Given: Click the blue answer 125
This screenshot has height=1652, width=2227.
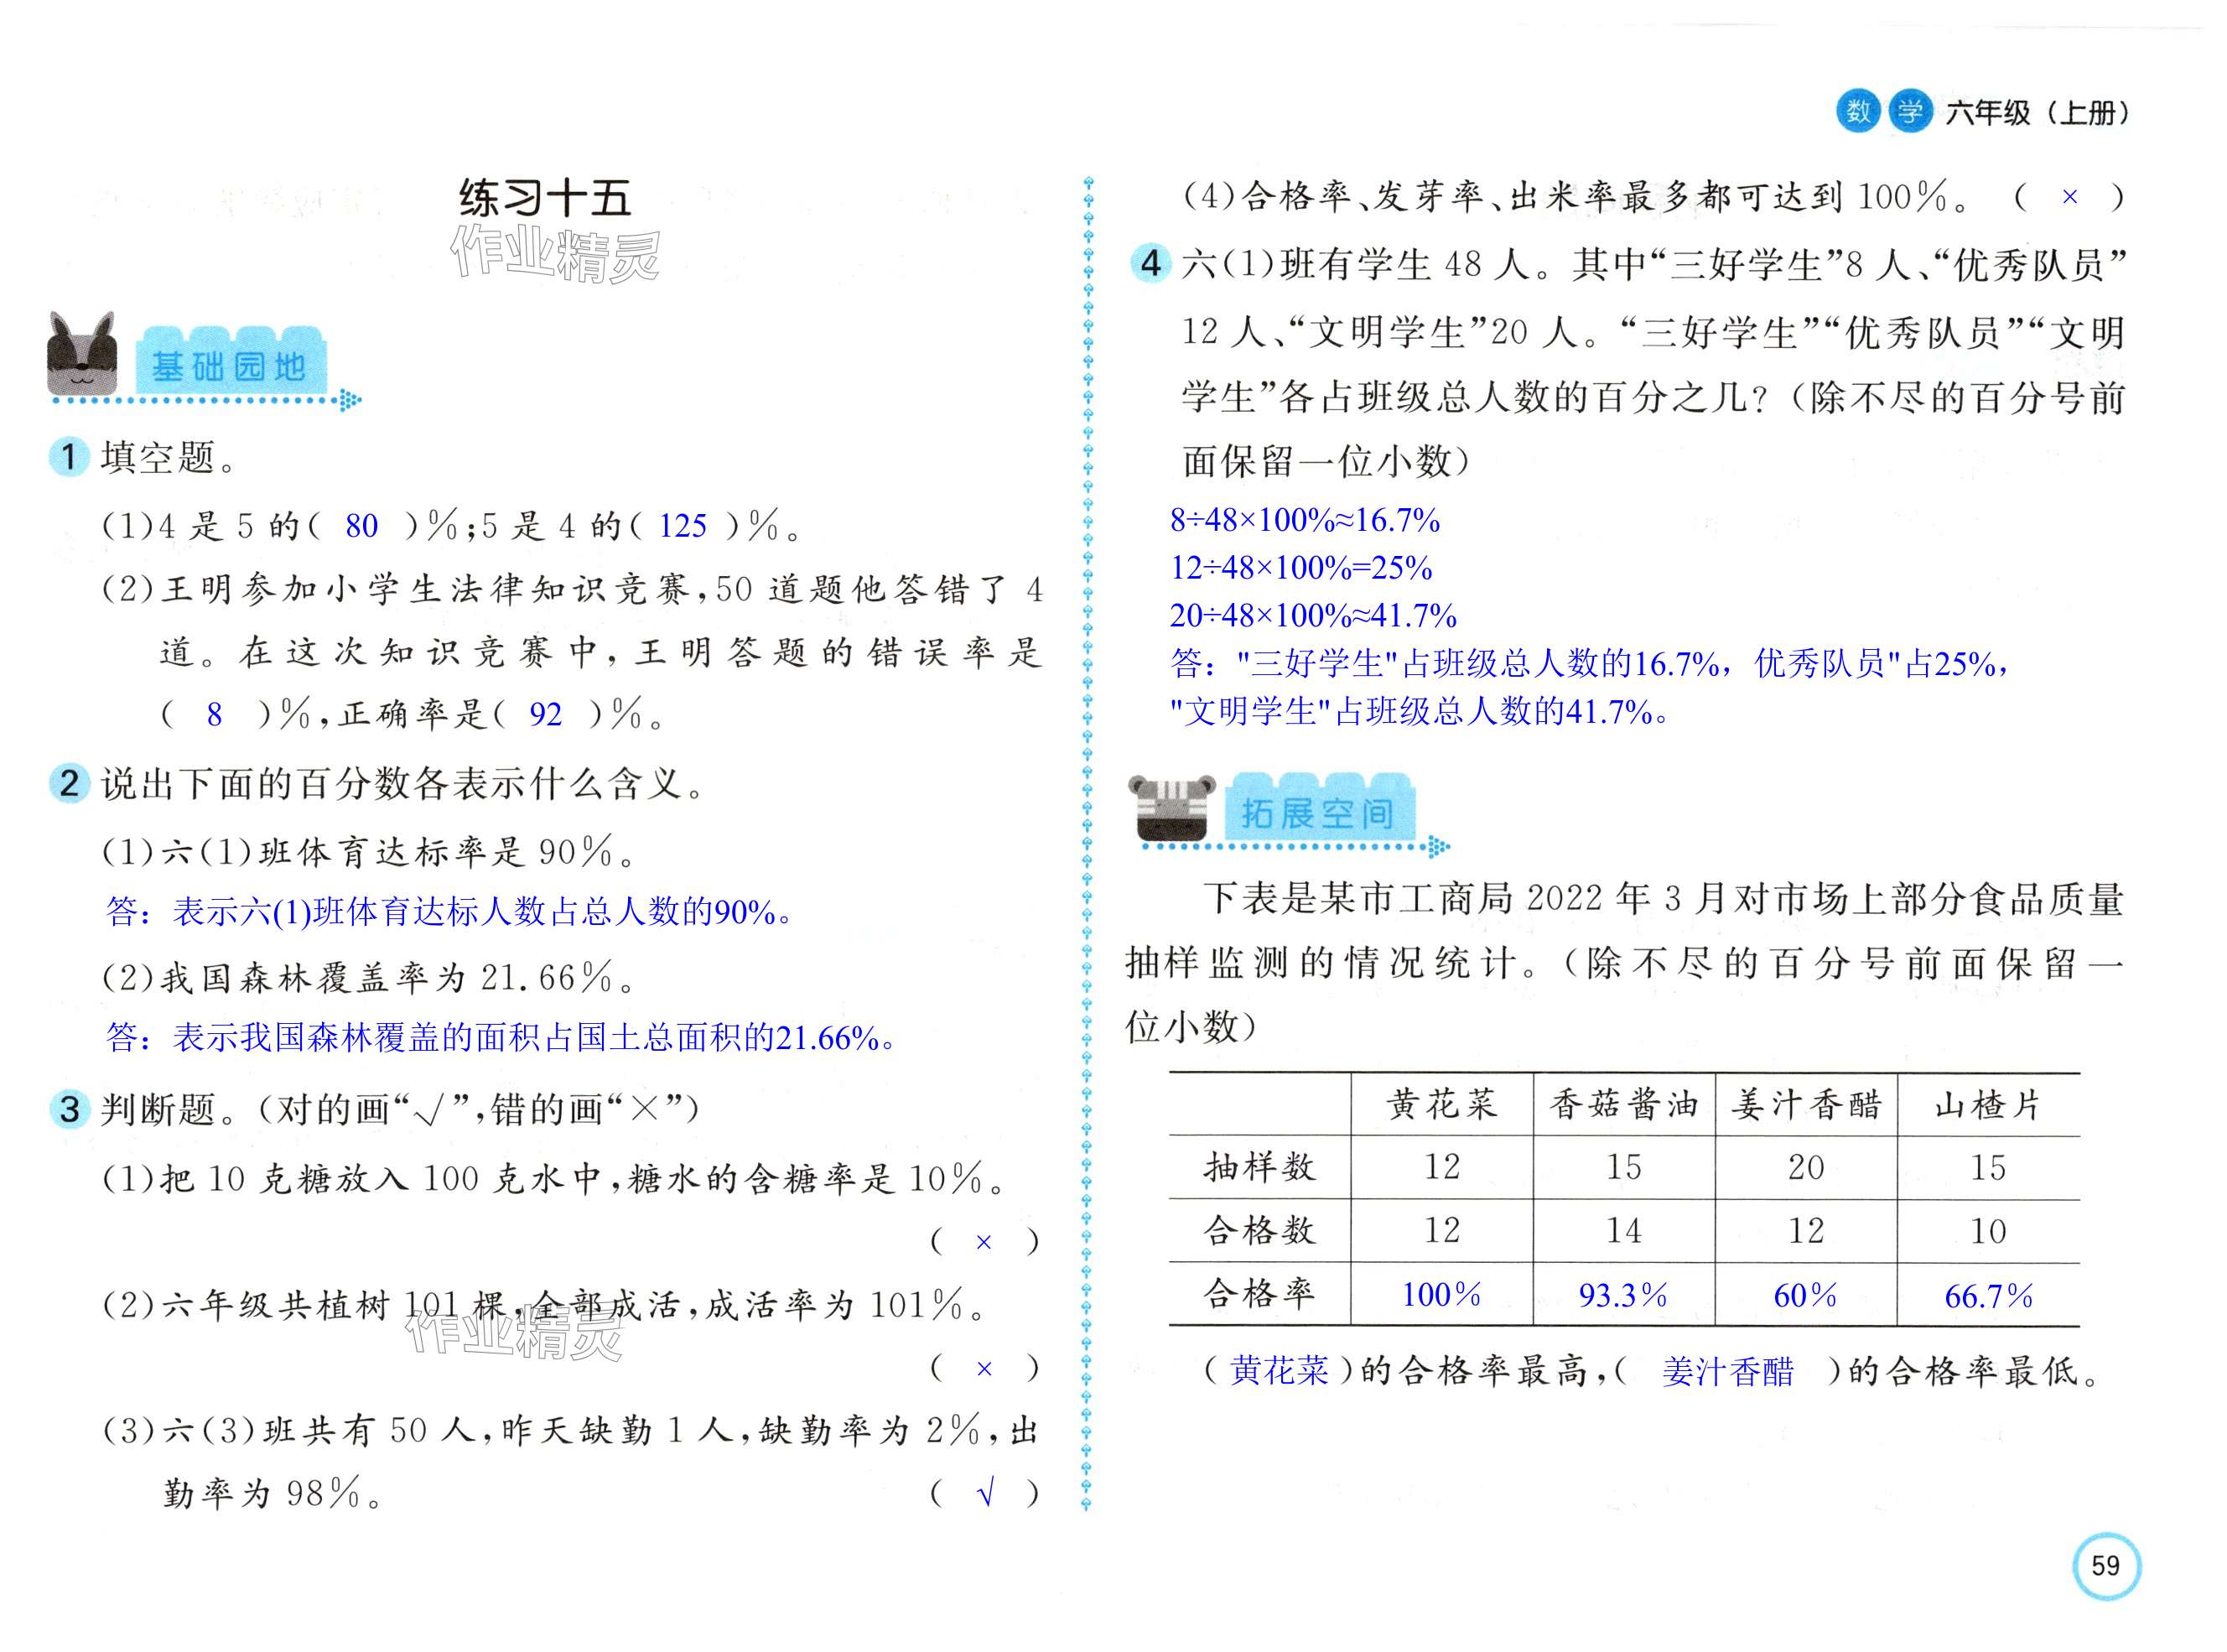Looking at the screenshot, I should pos(682,526).
